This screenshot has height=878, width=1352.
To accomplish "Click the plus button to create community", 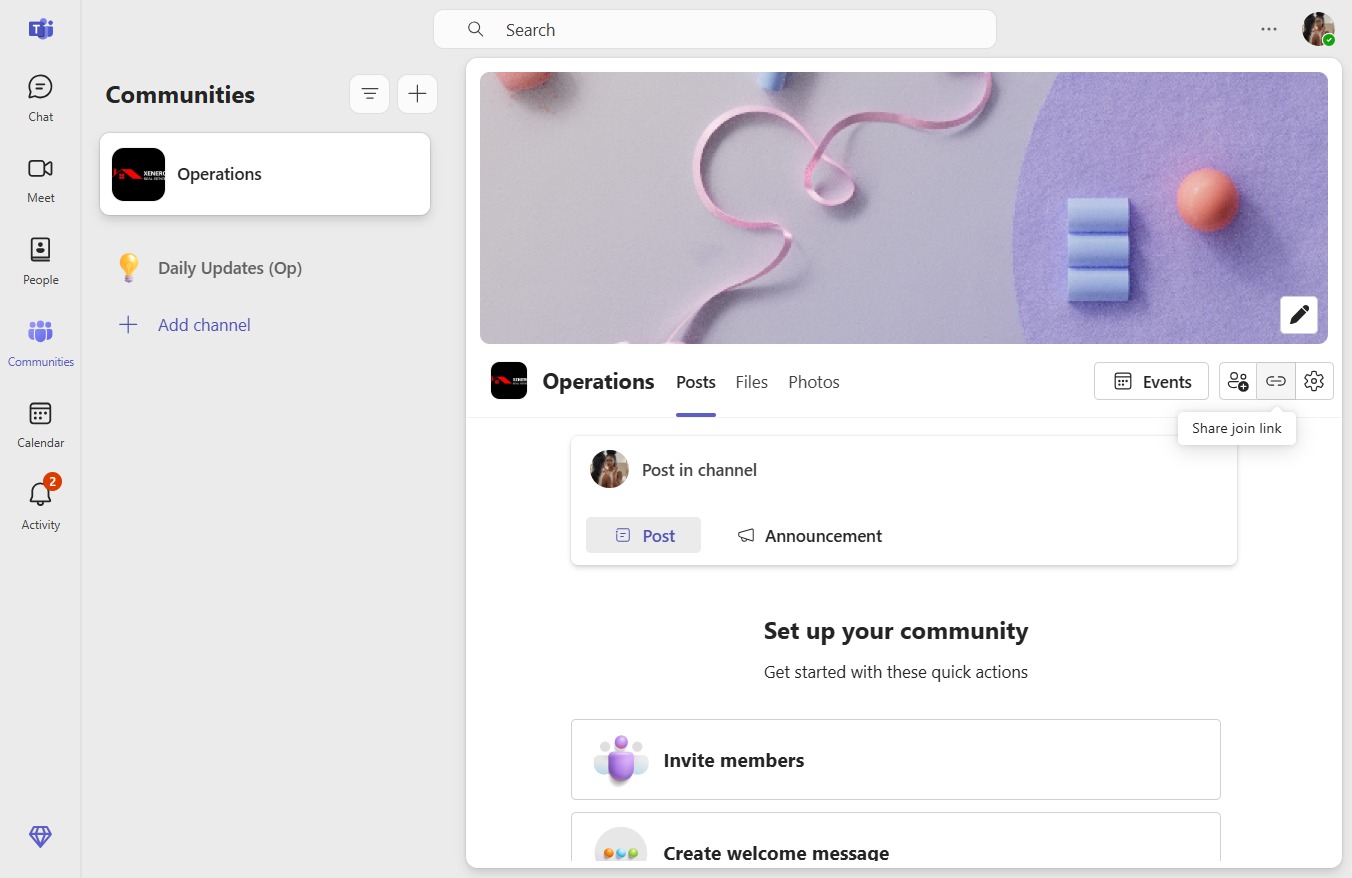I will (417, 94).
